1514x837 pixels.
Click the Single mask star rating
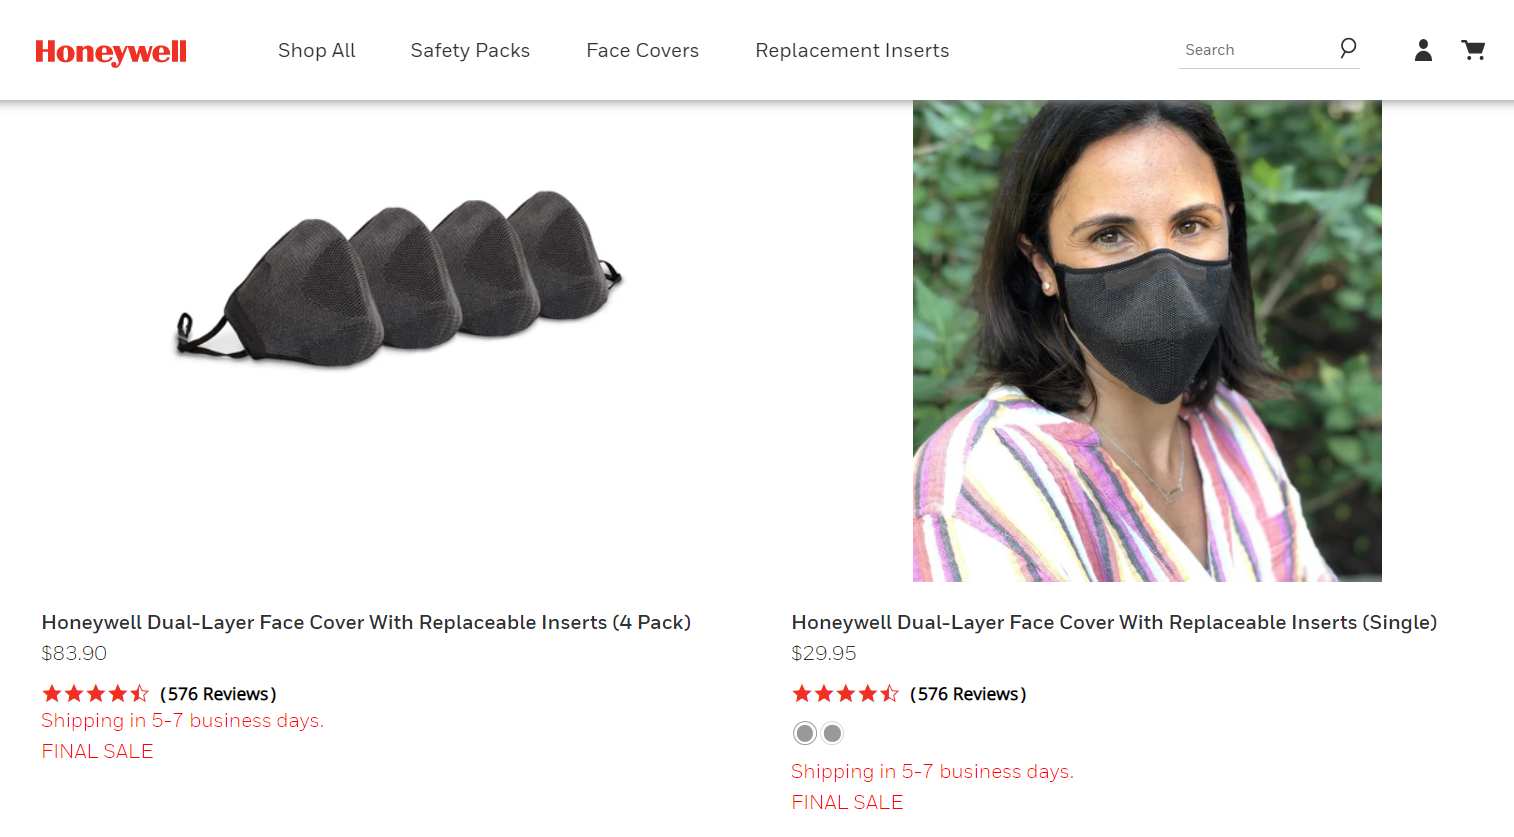coord(846,693)
